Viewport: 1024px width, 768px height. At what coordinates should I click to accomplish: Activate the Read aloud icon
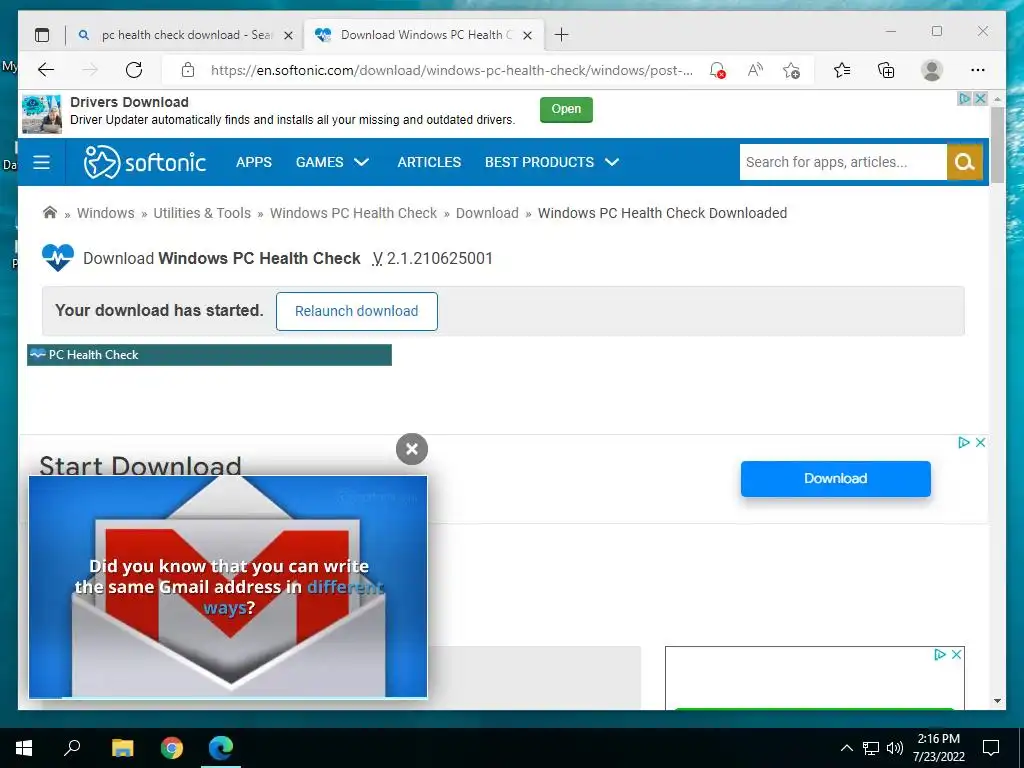(x=755, y=70)
